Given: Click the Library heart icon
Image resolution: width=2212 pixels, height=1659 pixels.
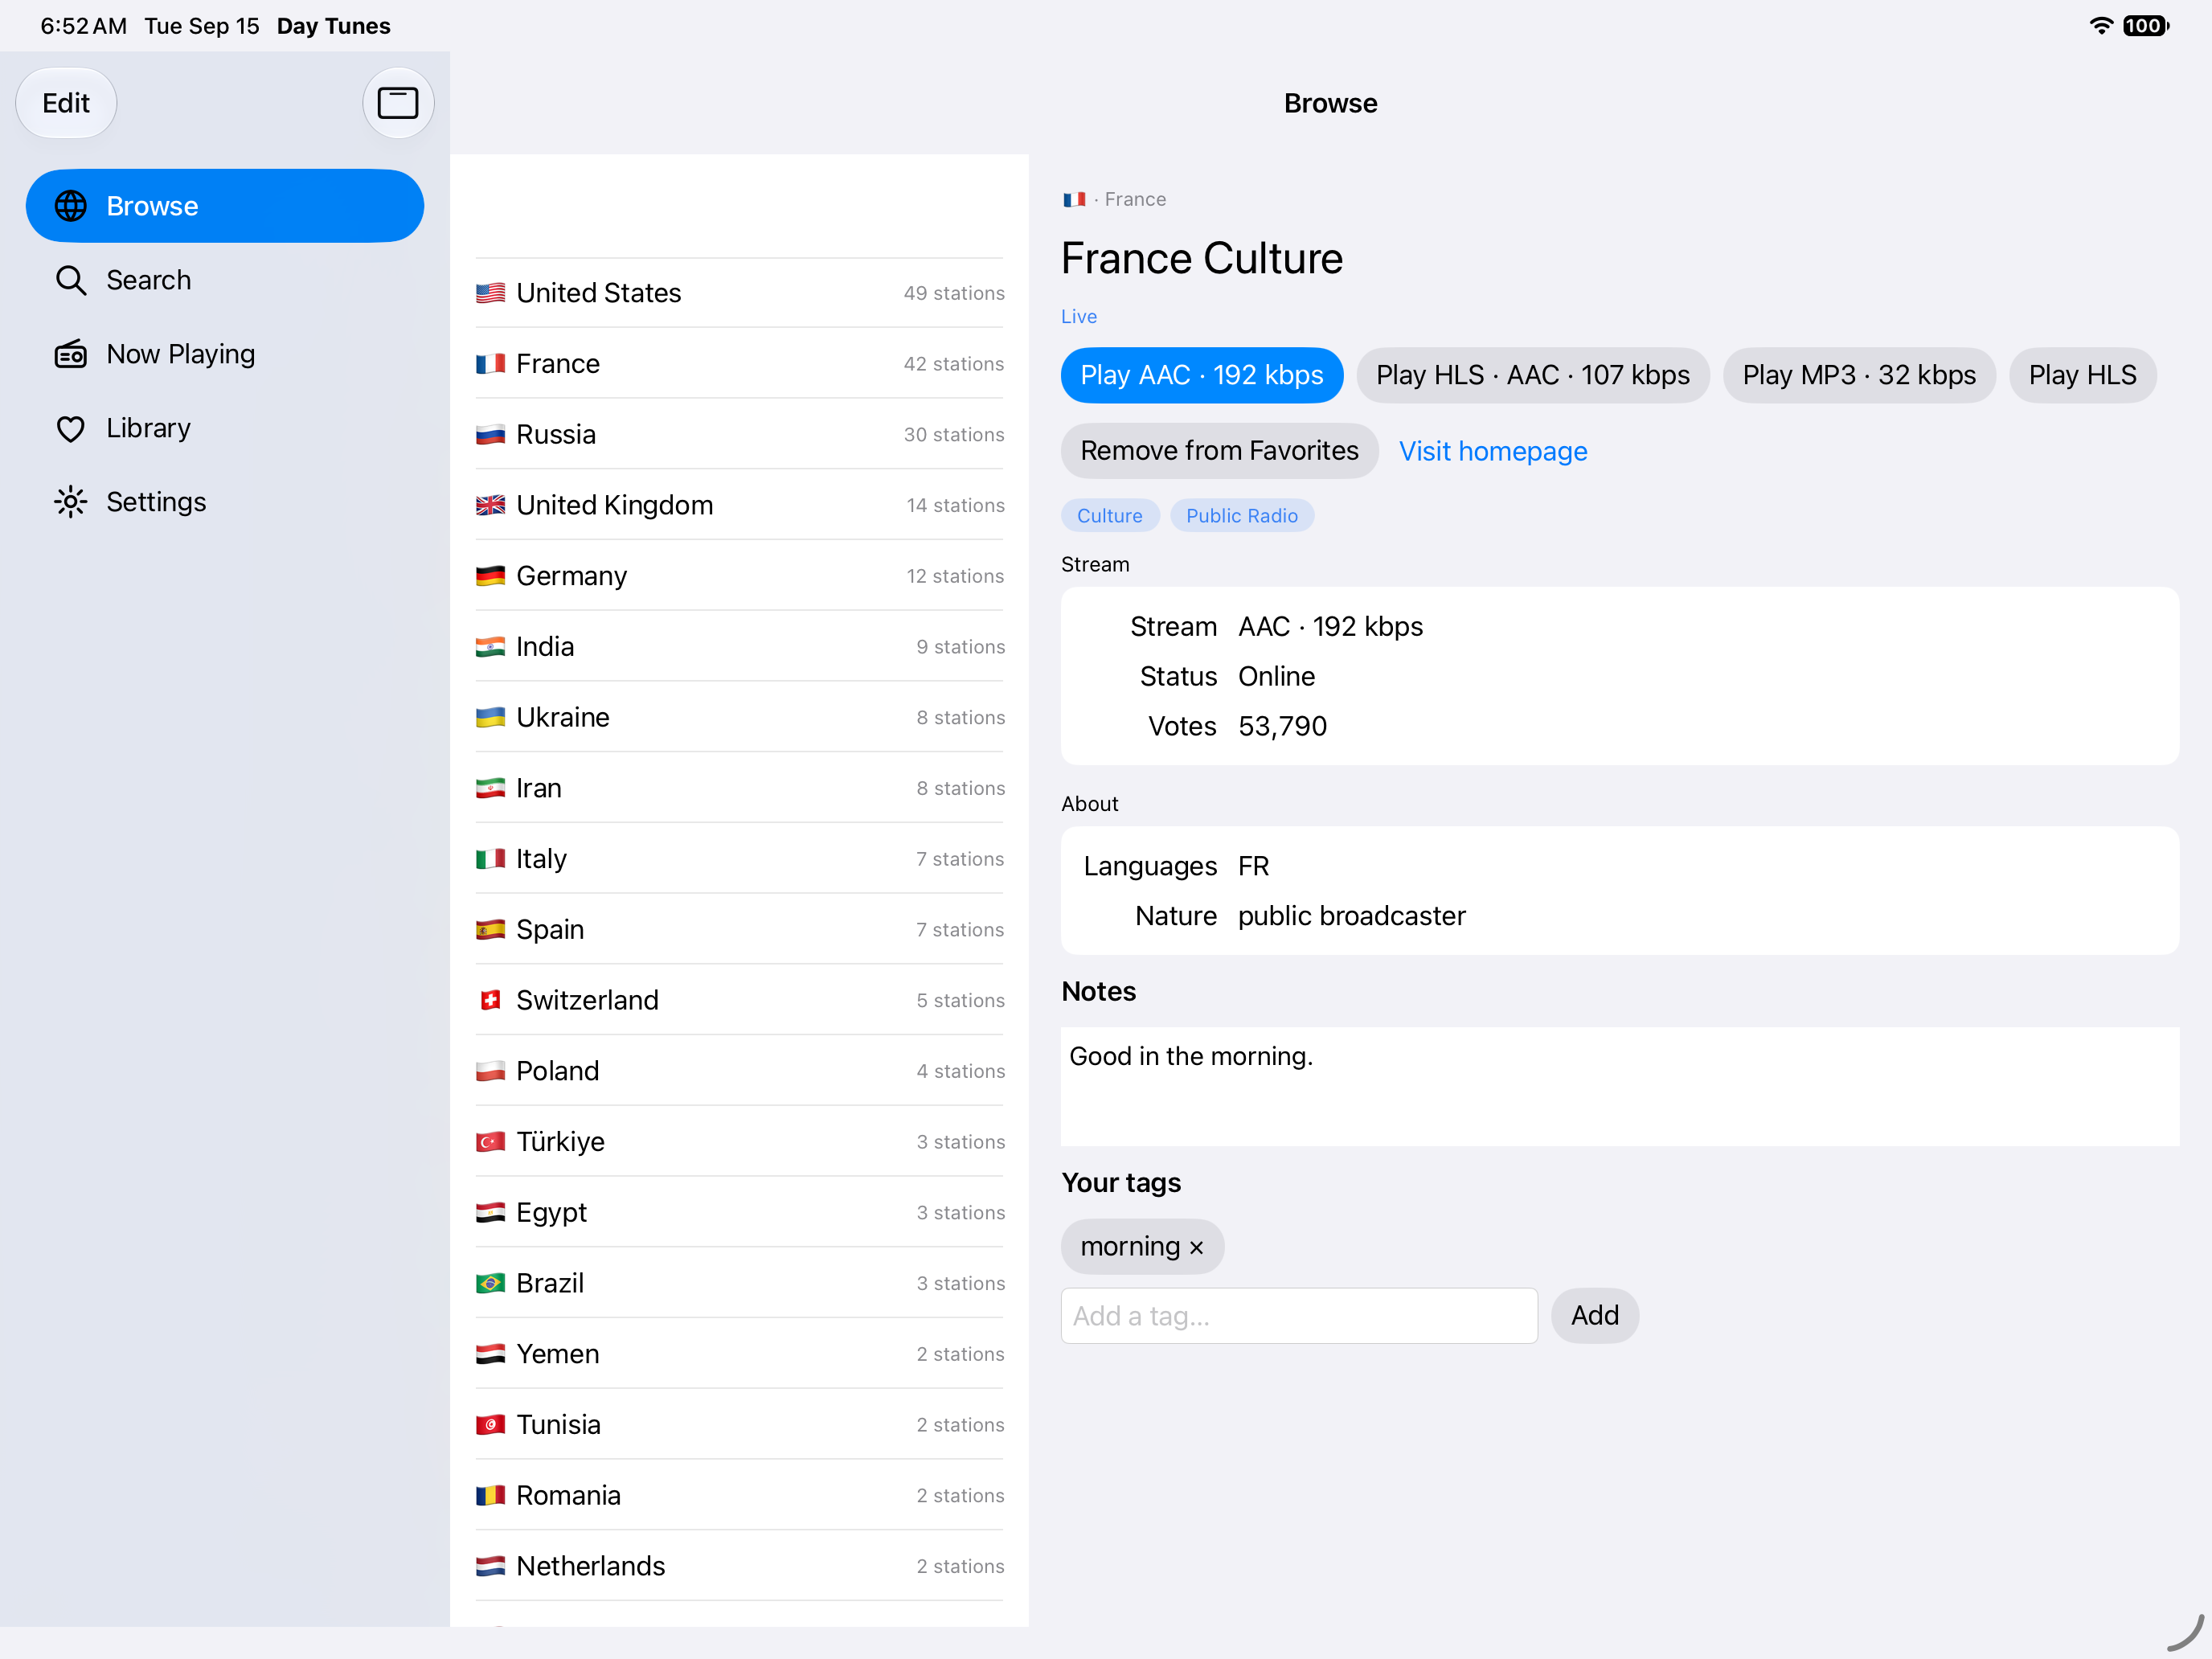Looking at the screenshot, I should click(x=70, y=428).
